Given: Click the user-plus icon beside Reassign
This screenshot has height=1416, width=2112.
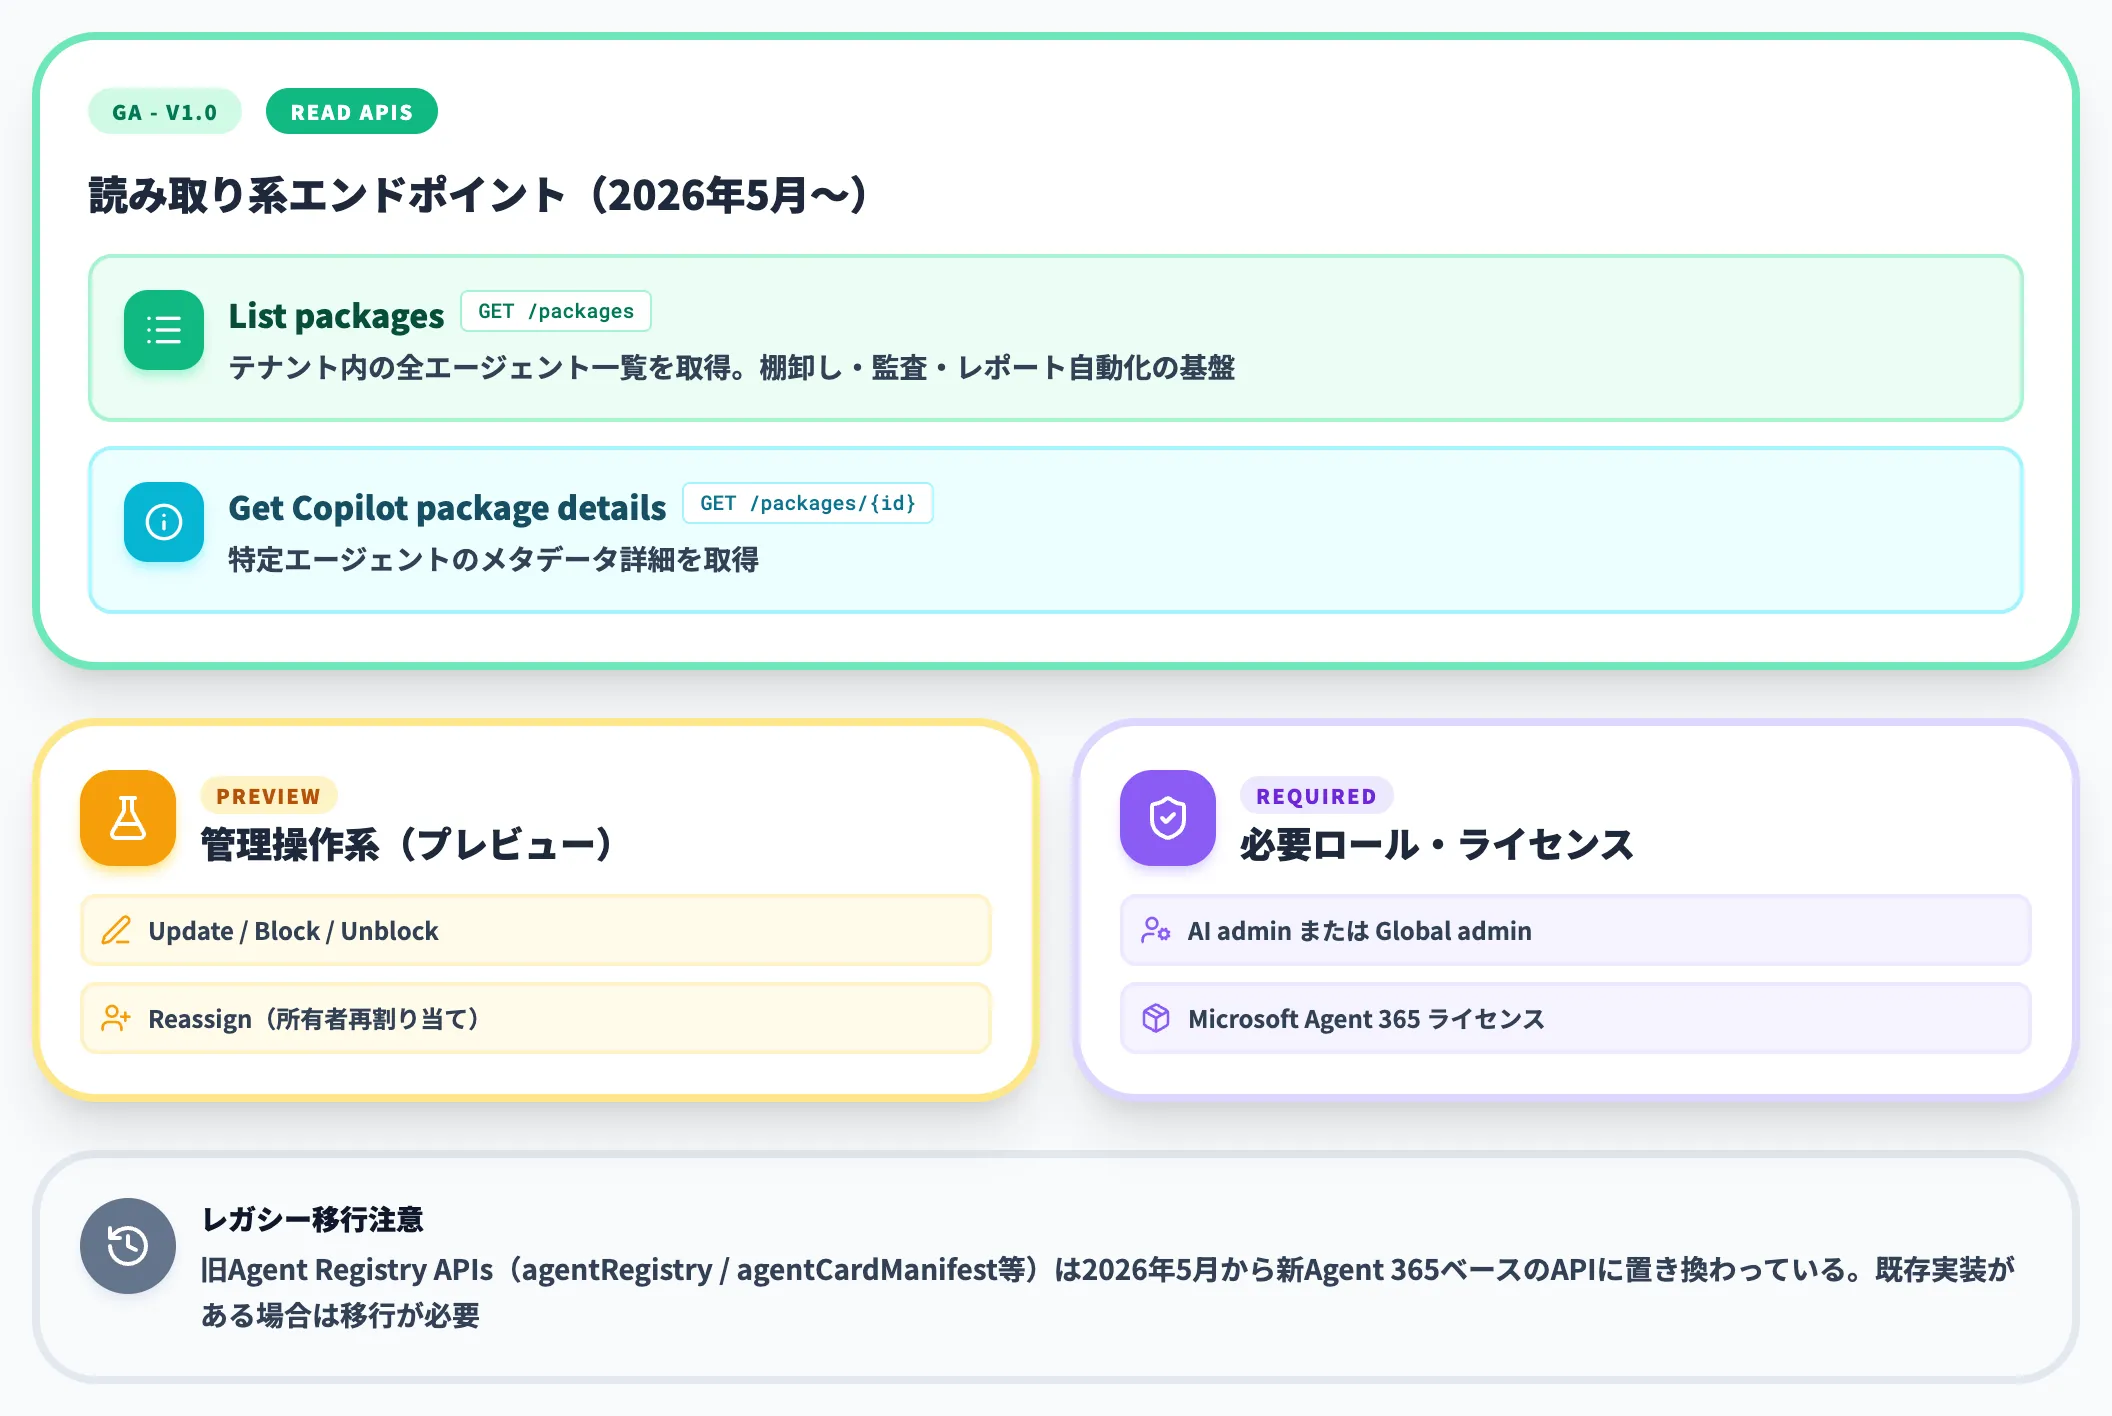Looking at the screenshot, I should point(116,1019).
